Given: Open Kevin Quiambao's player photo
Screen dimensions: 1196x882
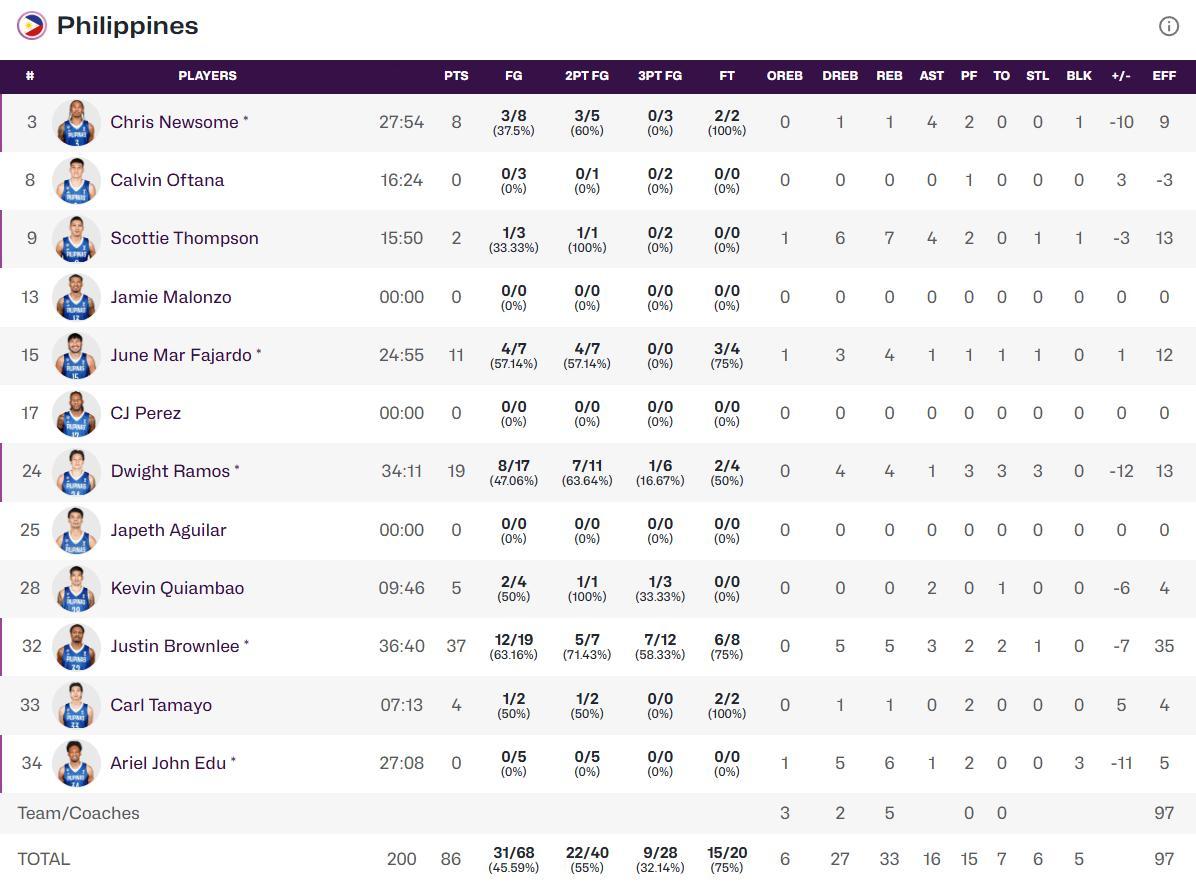Looking at the screenshot, I should coord(76,588).
